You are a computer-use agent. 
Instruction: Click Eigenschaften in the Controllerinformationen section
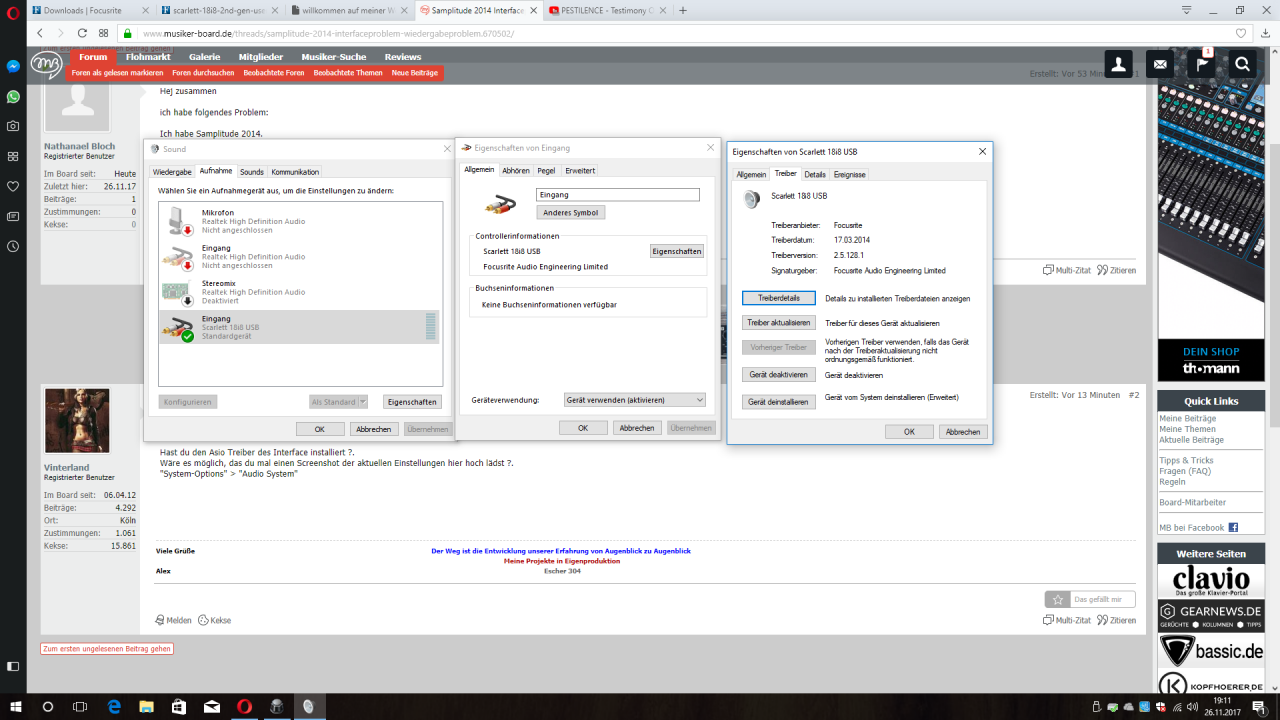pyautogui.click(x=677, y=251)
